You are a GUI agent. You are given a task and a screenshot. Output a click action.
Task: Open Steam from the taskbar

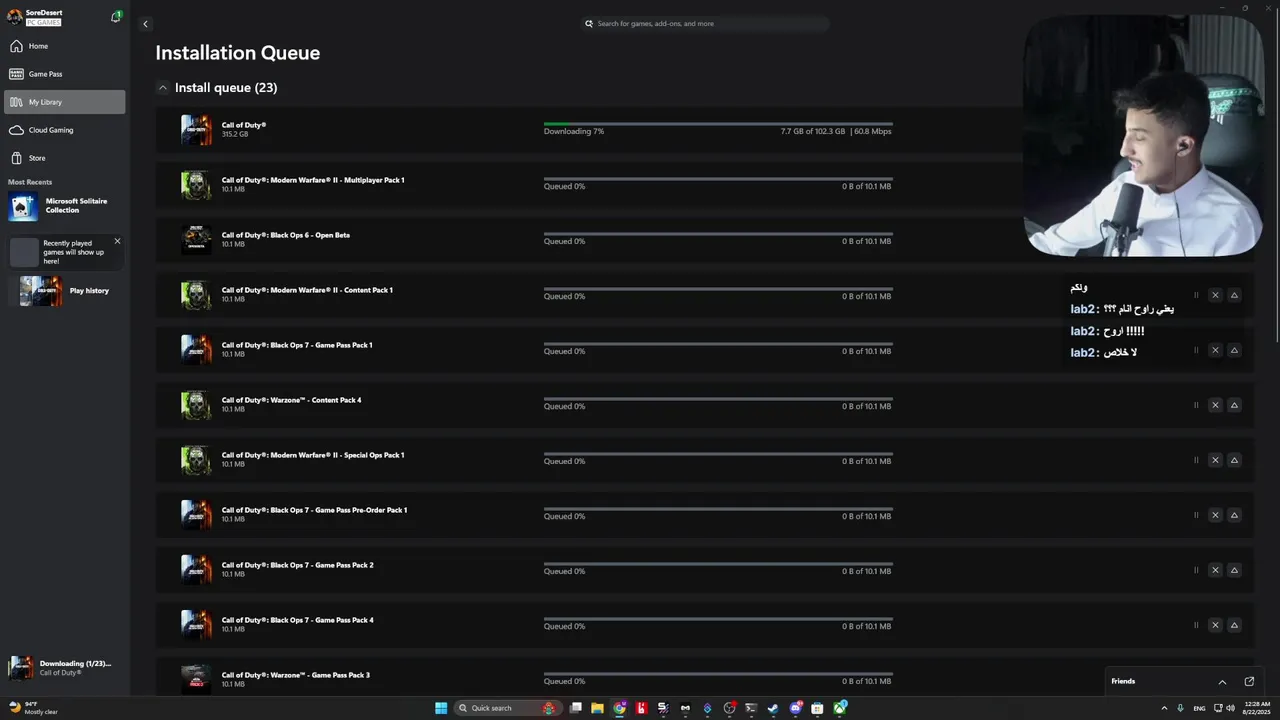tap(773, 708)
